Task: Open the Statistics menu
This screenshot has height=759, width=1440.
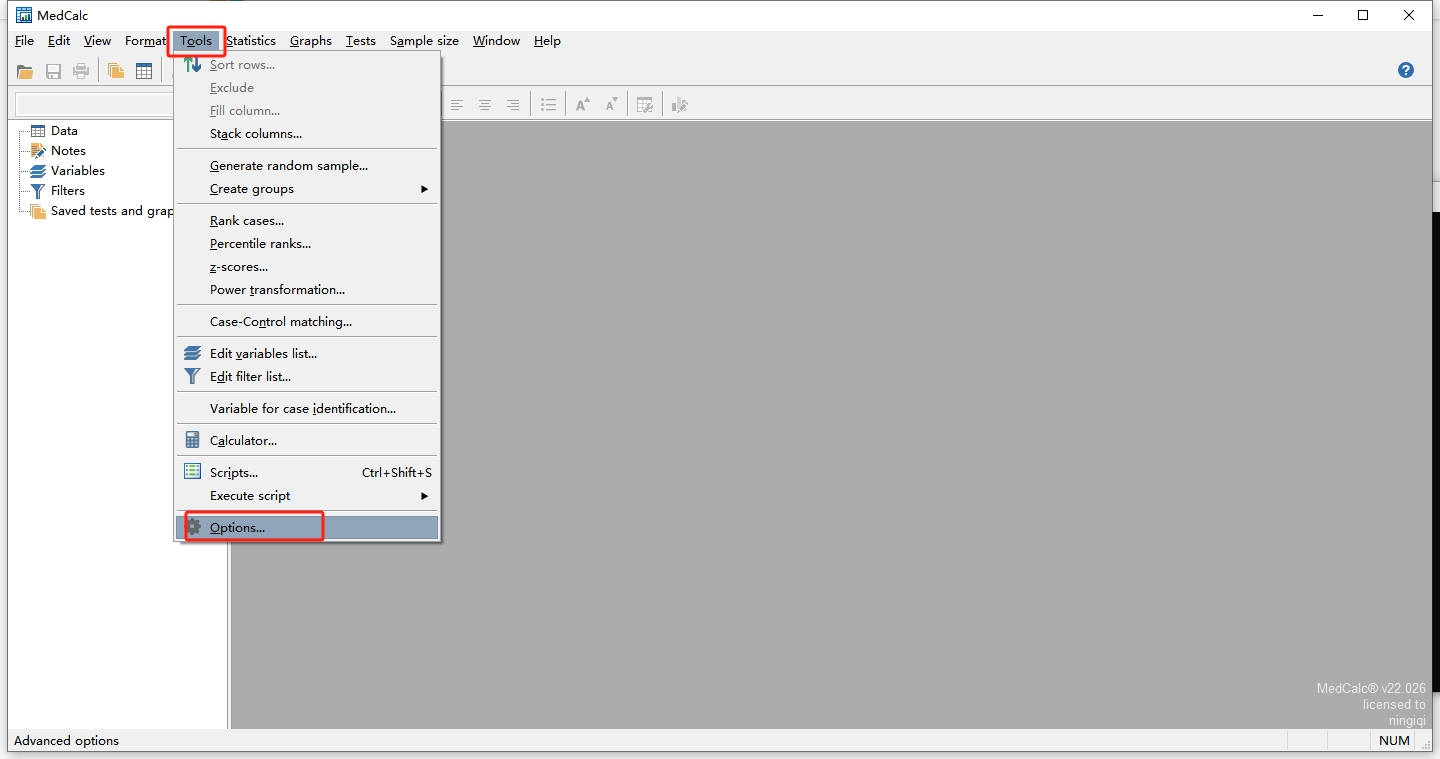Action: tap(251, 41)
